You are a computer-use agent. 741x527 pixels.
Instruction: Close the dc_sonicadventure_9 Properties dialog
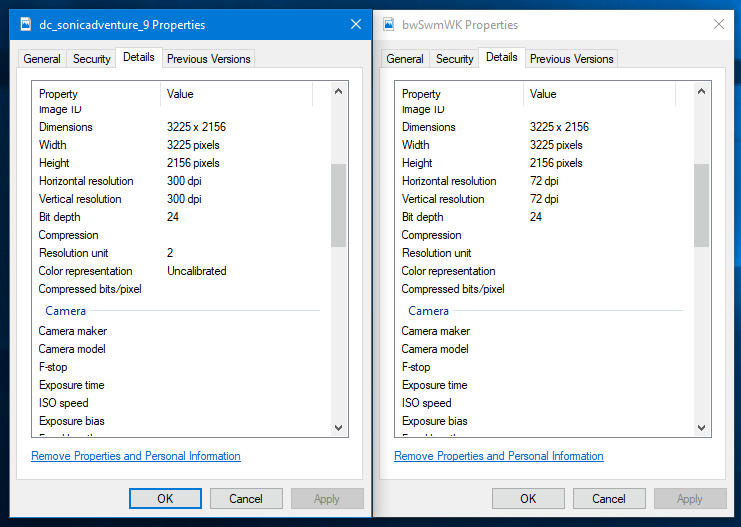(x=356, y=23)
